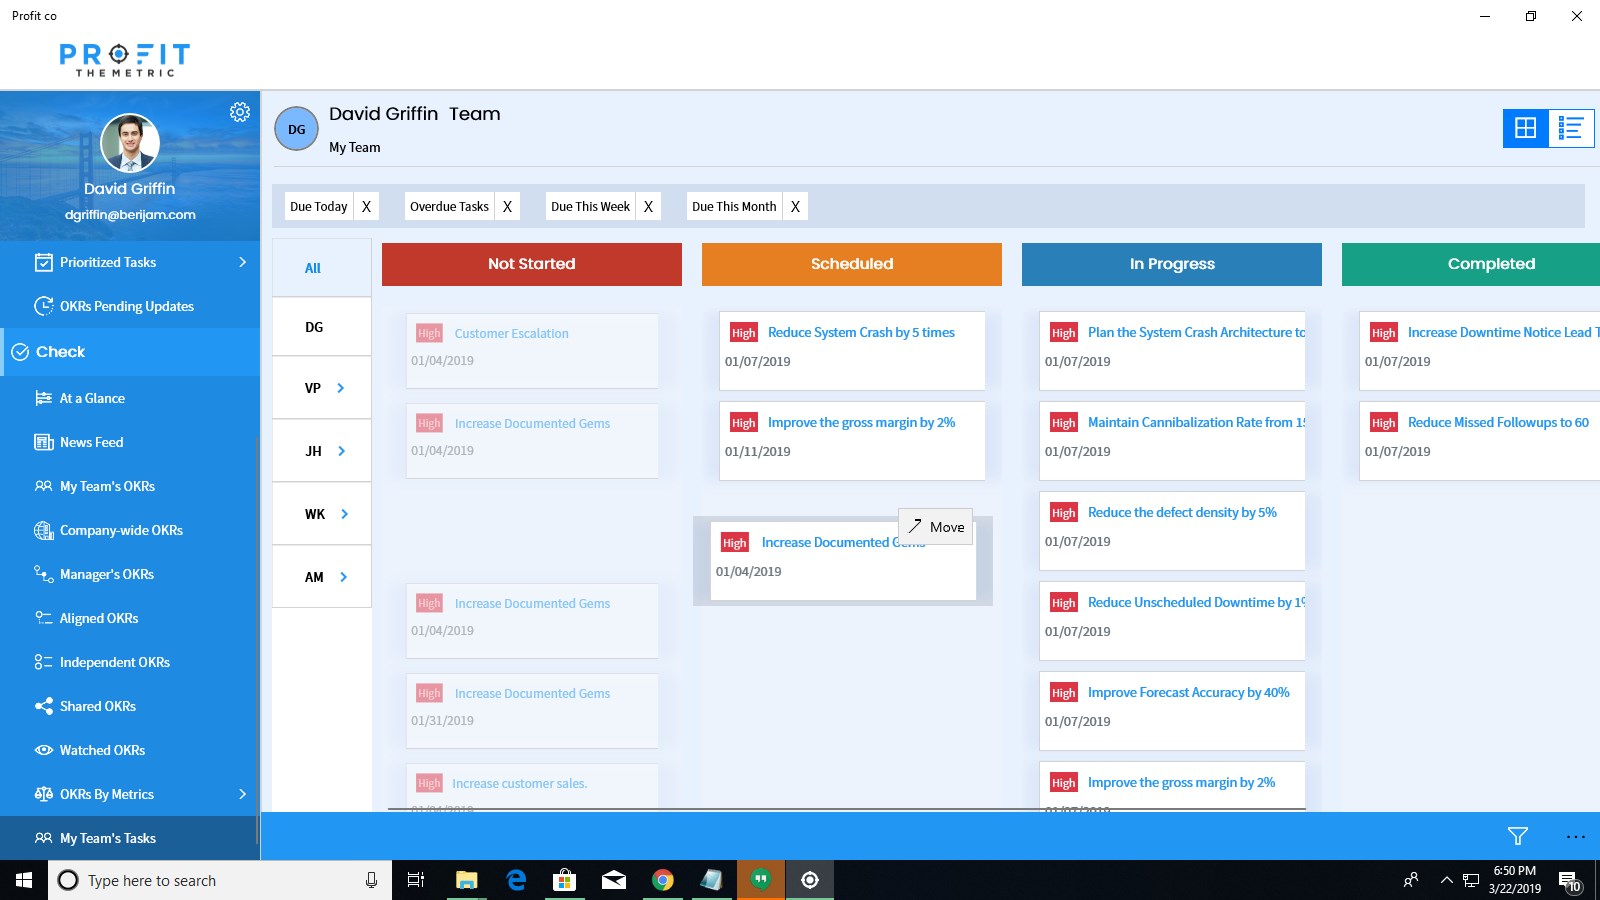The height and width of the screenshot is (900, 1600).
Task: Open the Mail app from taskbar
Action: 614,880
